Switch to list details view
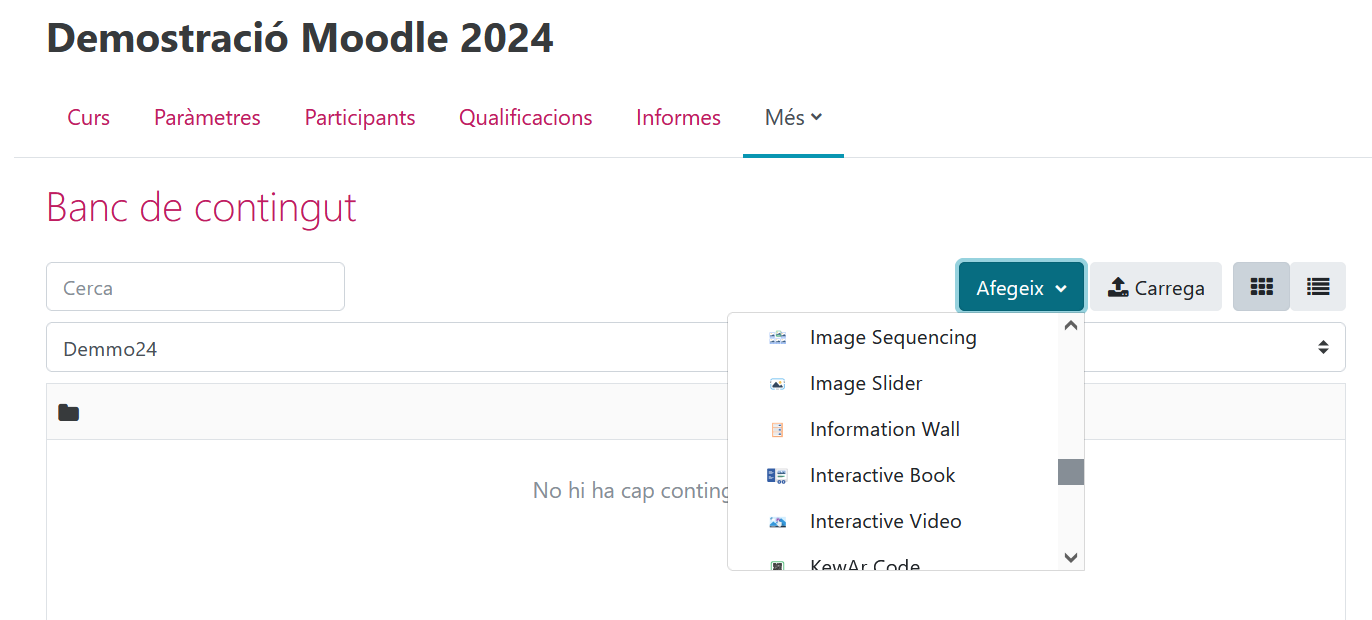 (1318, 287)
